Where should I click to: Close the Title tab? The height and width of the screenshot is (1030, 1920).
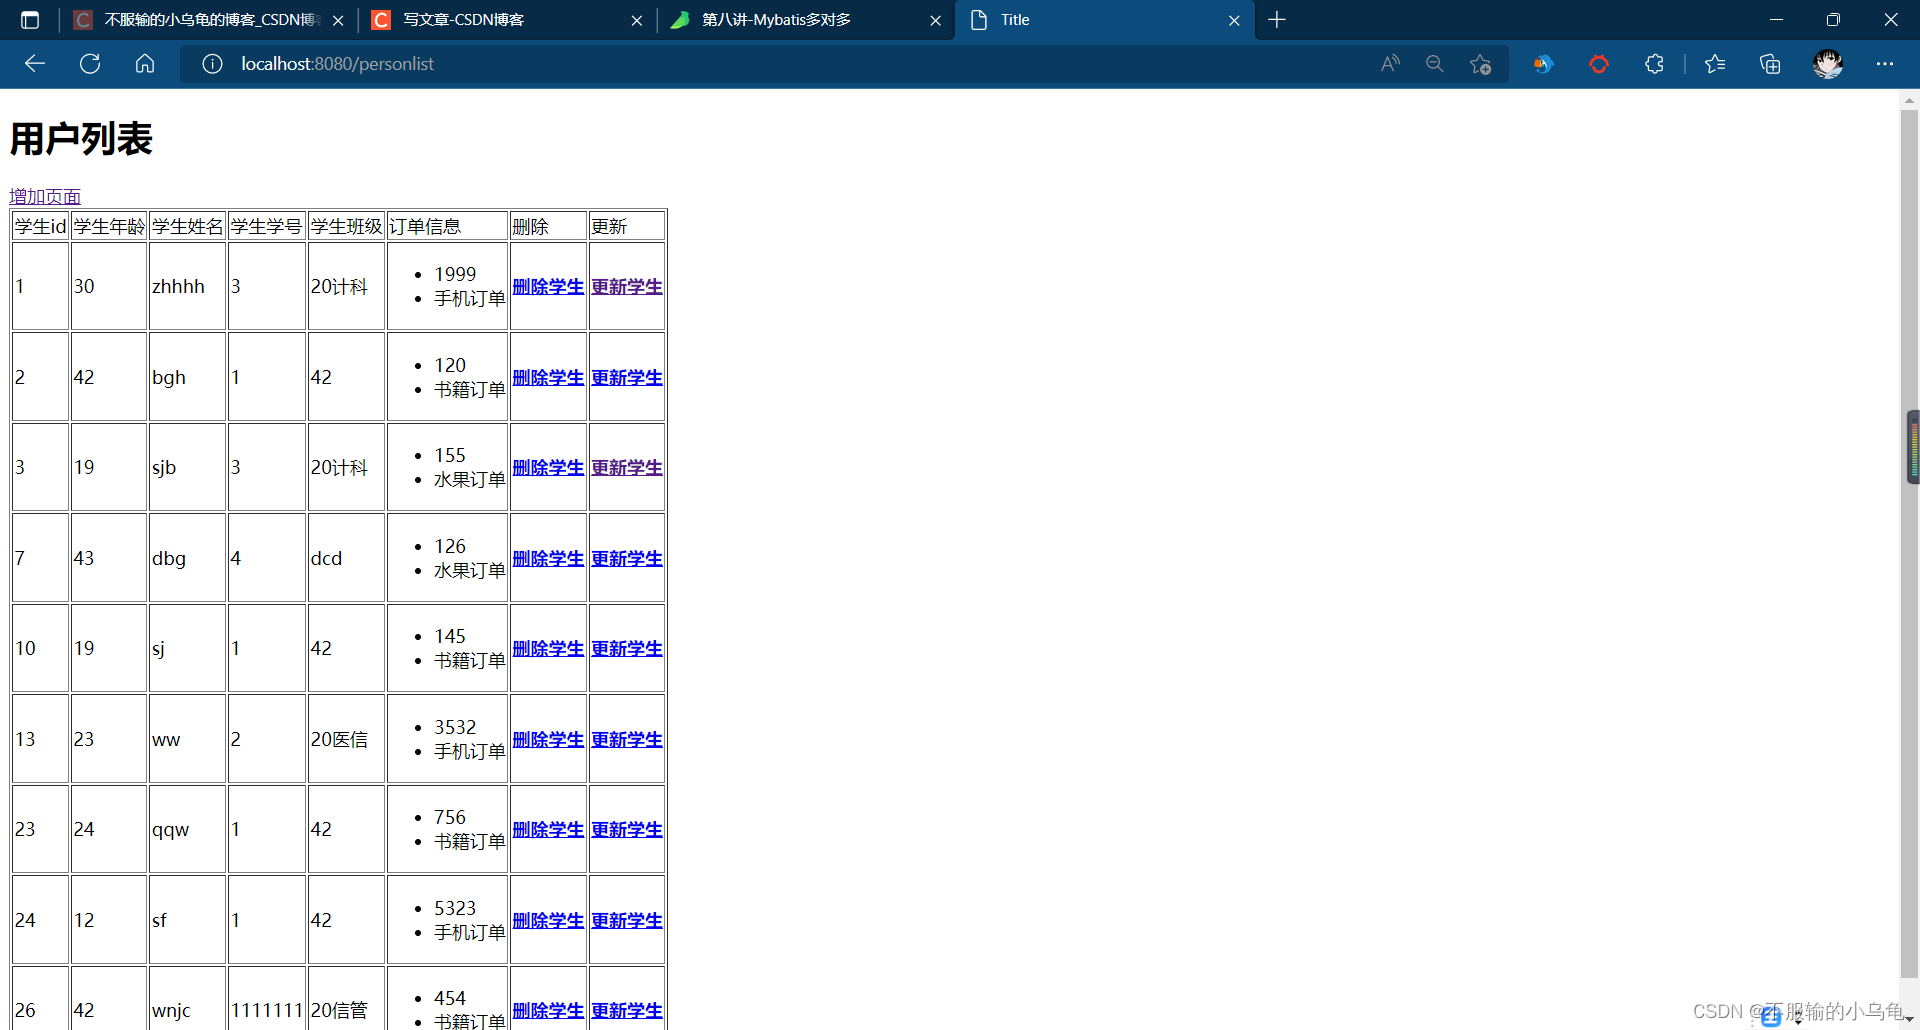pos(1234,20)
